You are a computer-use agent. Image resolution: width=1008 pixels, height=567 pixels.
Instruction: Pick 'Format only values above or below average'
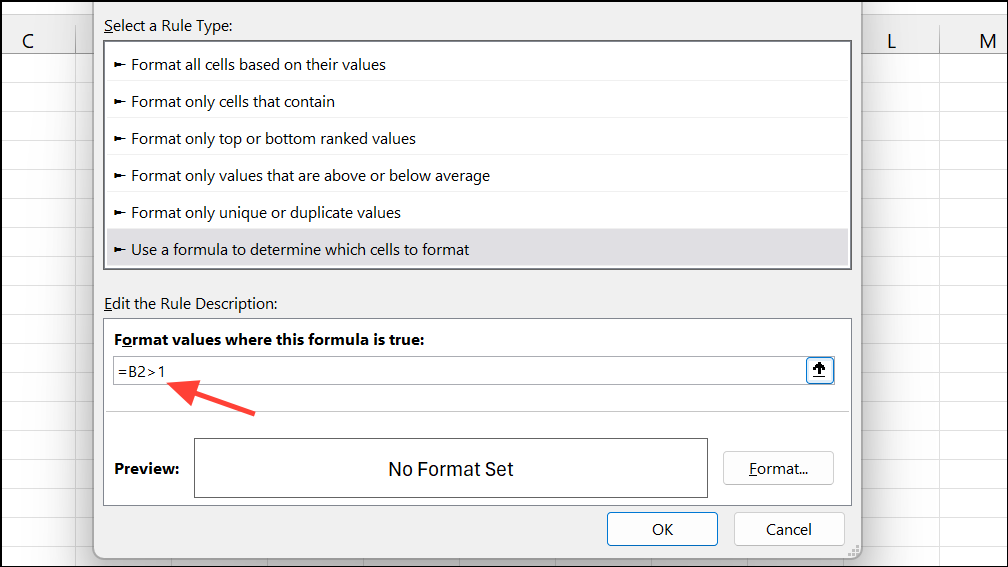[x=310, y=175]
